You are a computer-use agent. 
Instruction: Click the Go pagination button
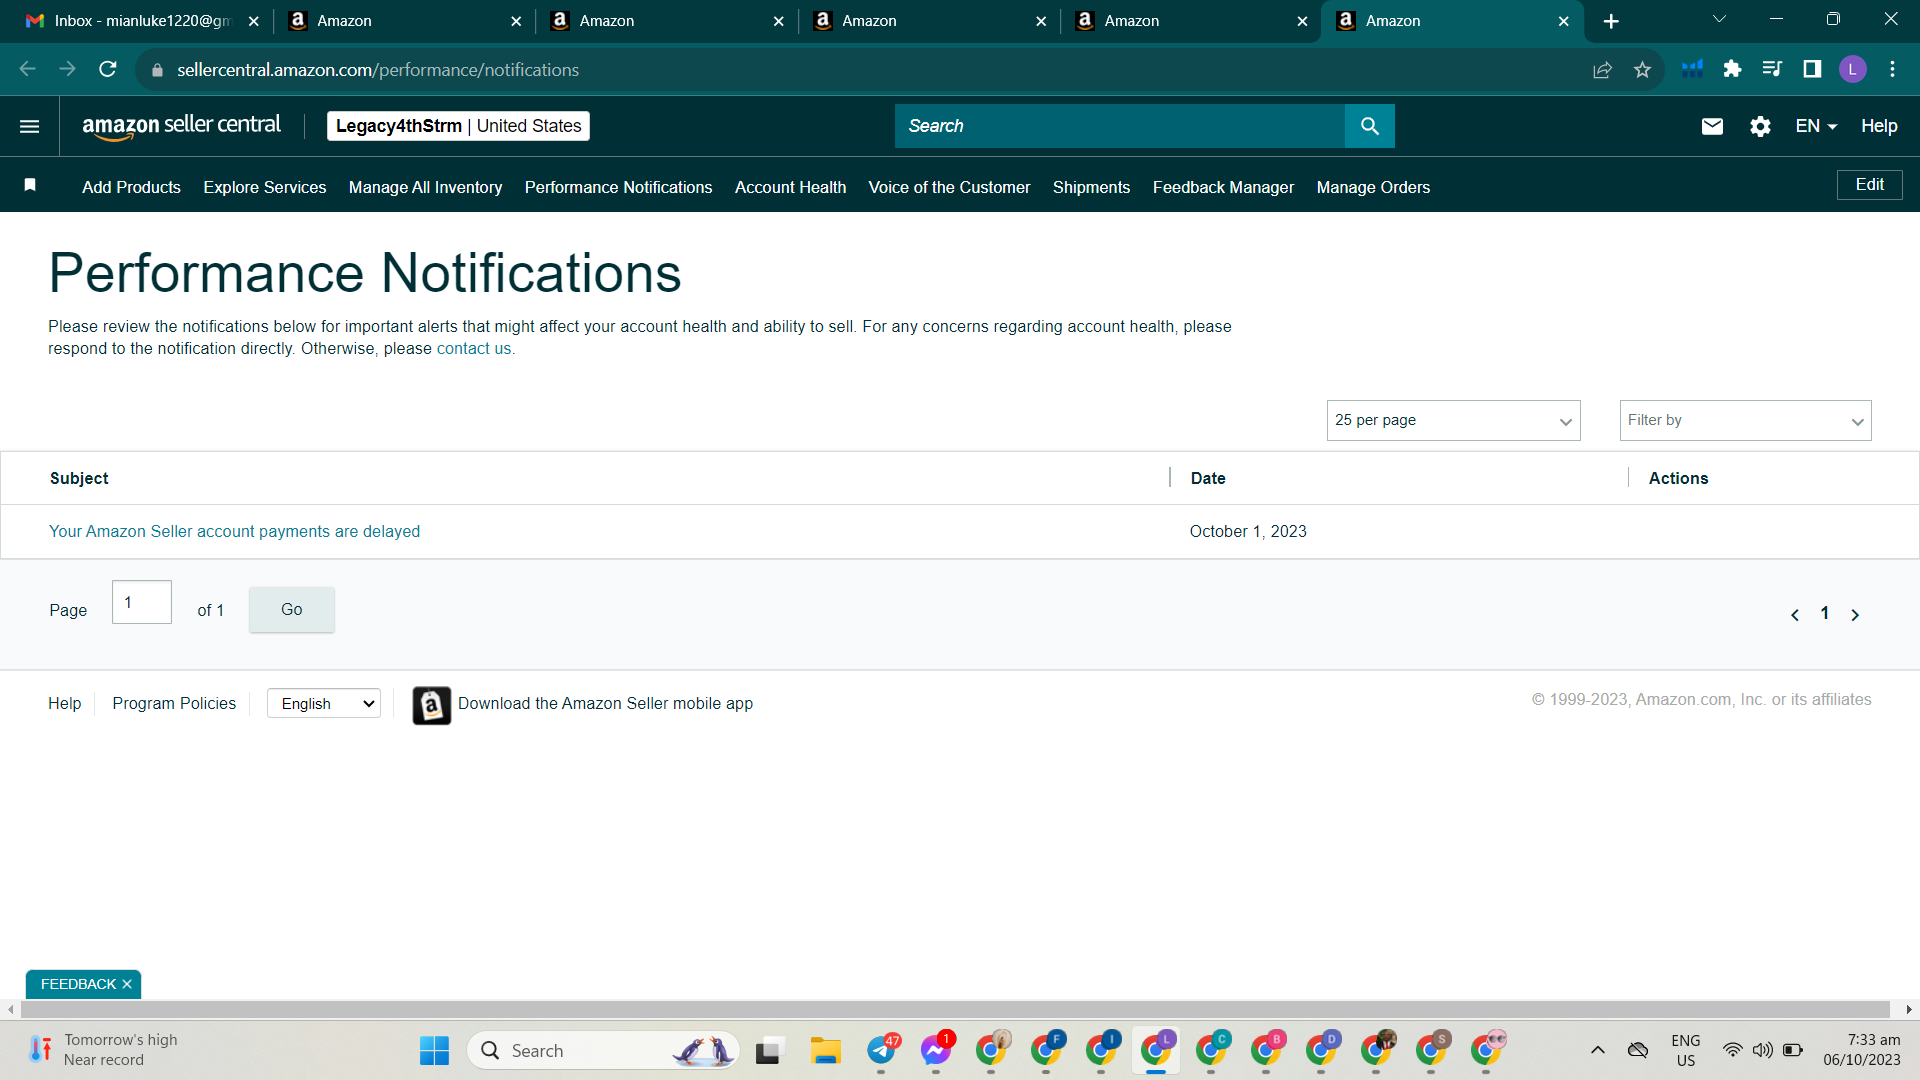pos(291,609)
